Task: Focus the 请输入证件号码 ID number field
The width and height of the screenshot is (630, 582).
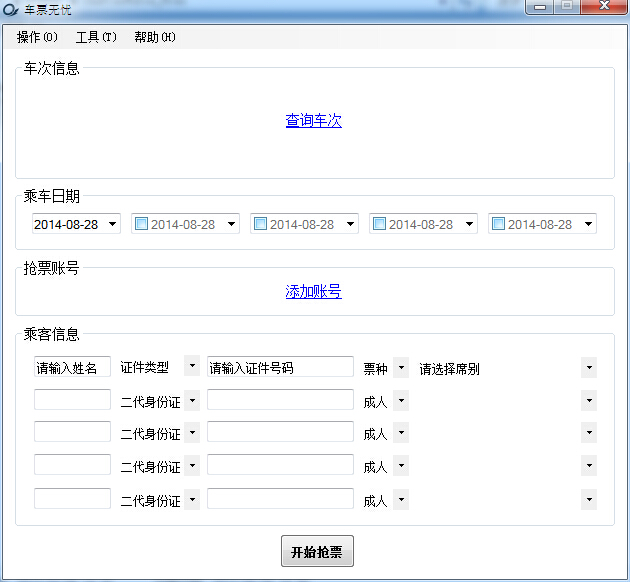Action: [280, 366]
